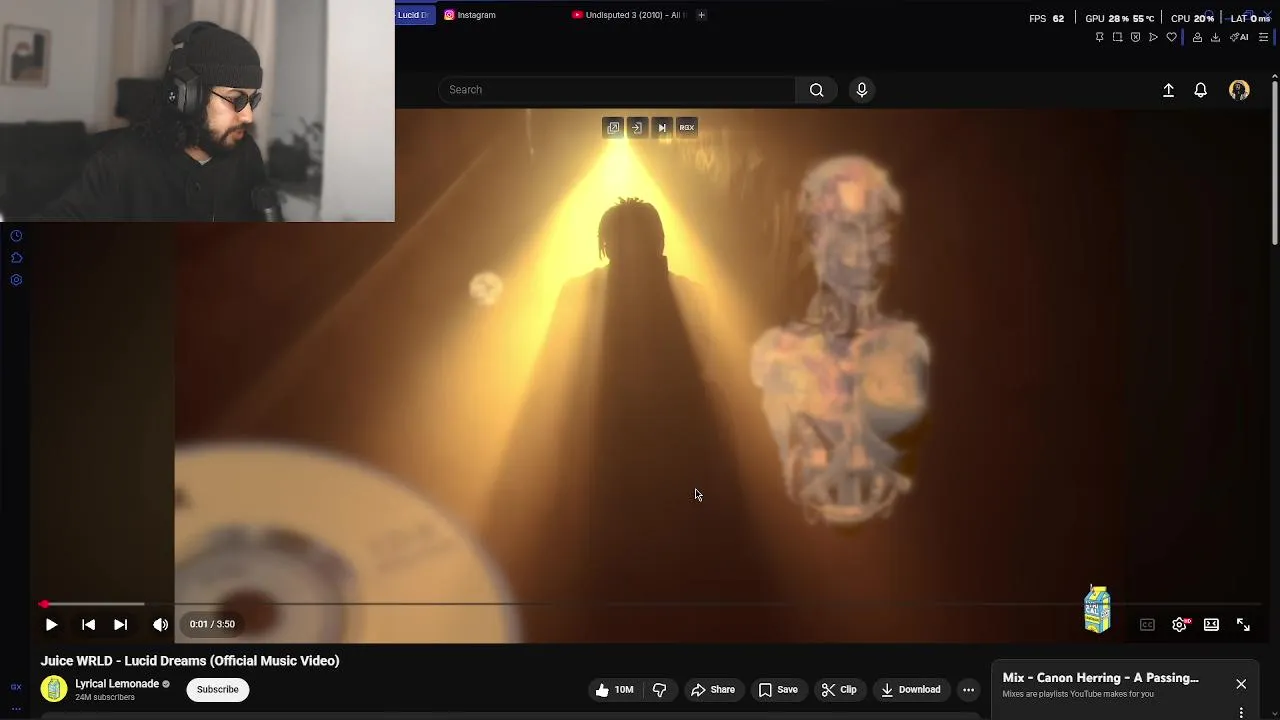Open GX Control in sidebar
The height and width of the screenshot is (720, 1280).
click(x=16, y=687)
